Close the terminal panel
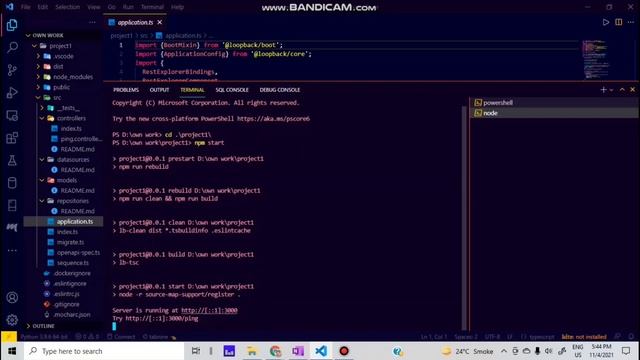This screenshot has height=360, width=640. click(632, 90)
